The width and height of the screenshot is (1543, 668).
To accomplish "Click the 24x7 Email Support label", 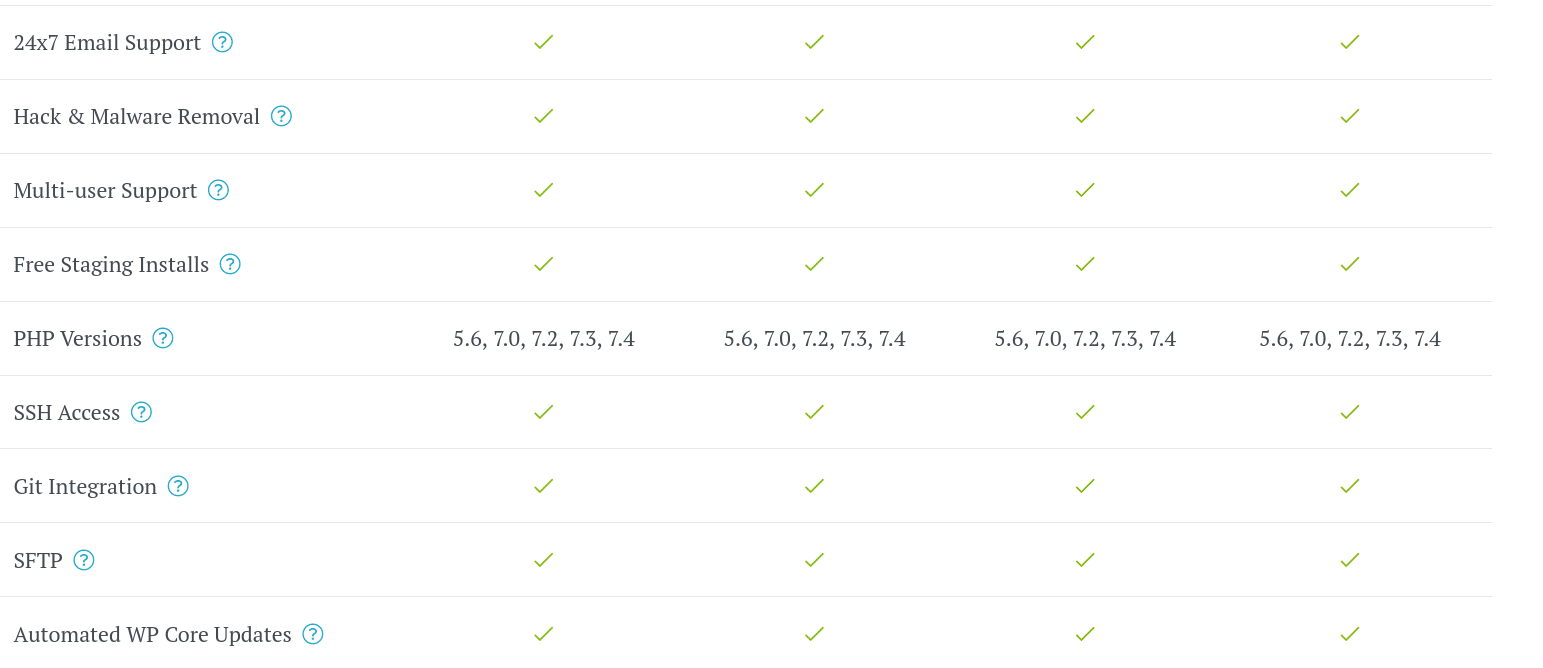I will coord(107,43).
